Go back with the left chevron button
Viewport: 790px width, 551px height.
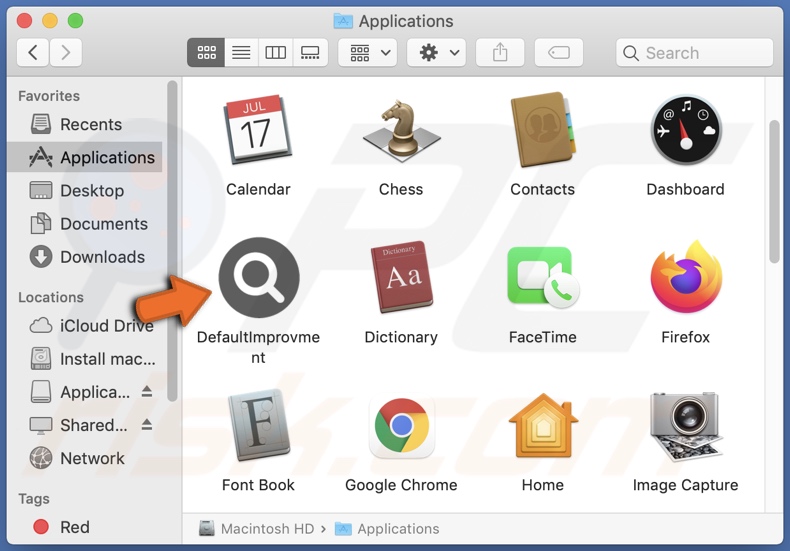click(x=33, y=52)
